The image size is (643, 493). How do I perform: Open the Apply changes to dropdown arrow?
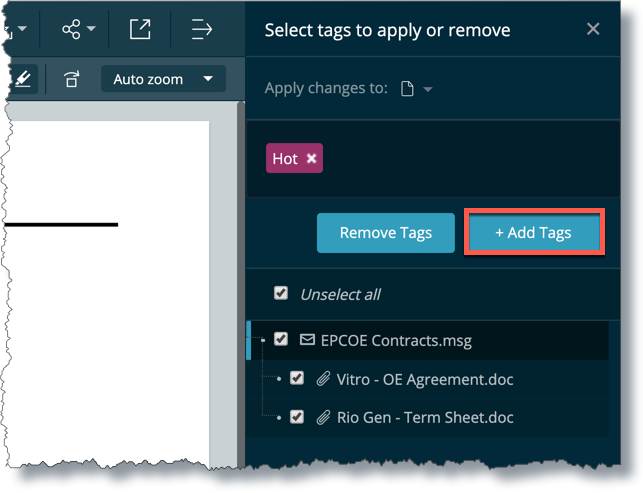(x=428, y=89)
